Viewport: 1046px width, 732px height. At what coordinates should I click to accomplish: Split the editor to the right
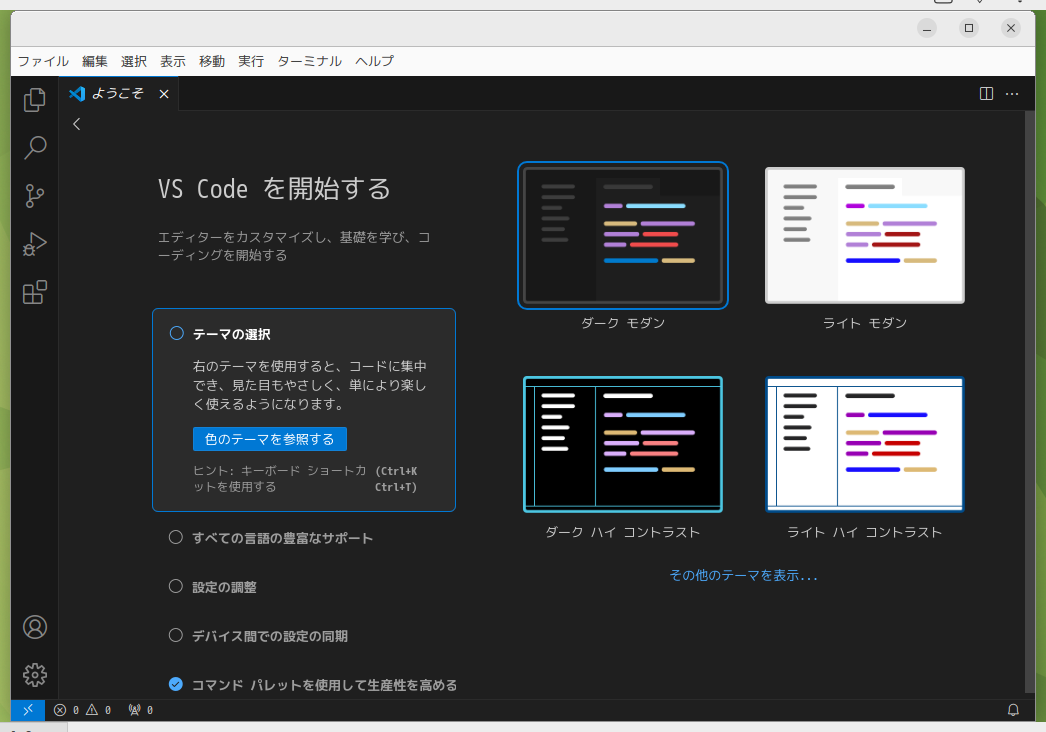point(986,93)
